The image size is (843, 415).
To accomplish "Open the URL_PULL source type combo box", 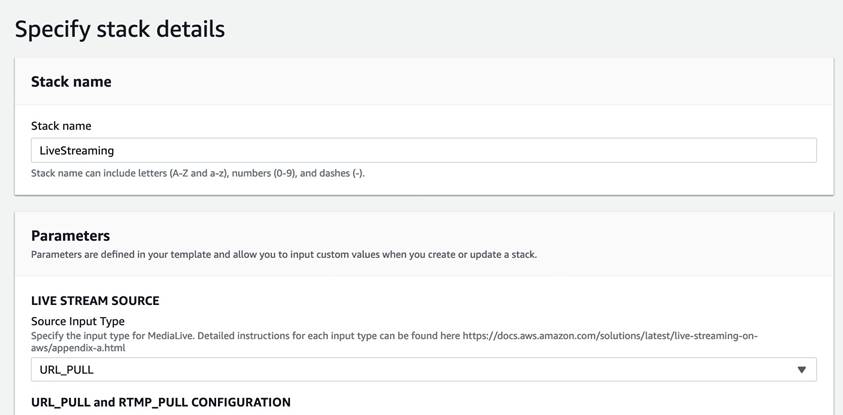I will (424, 369).
